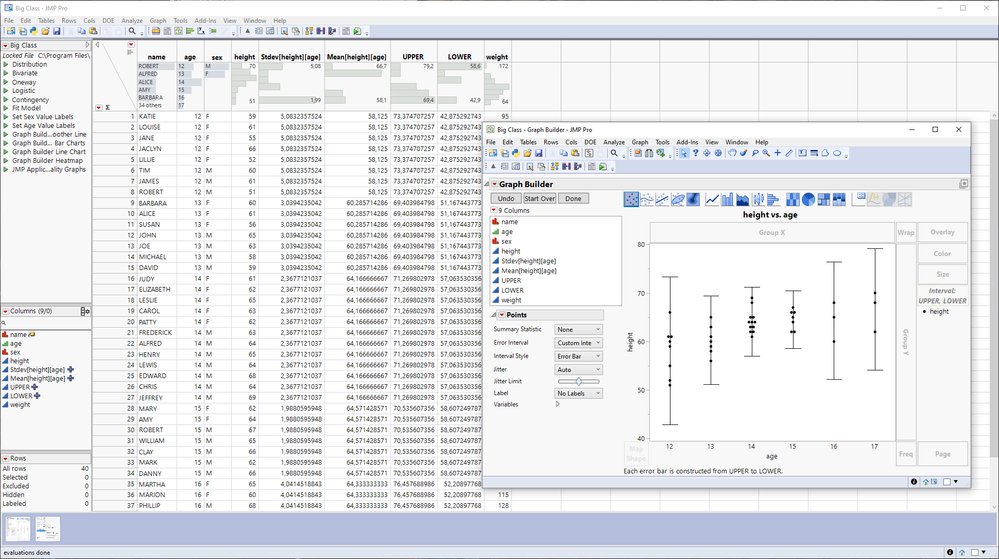Open Columns (9/0) red triangle menu
The image size is (999, 559).
[x=5, y=311]
